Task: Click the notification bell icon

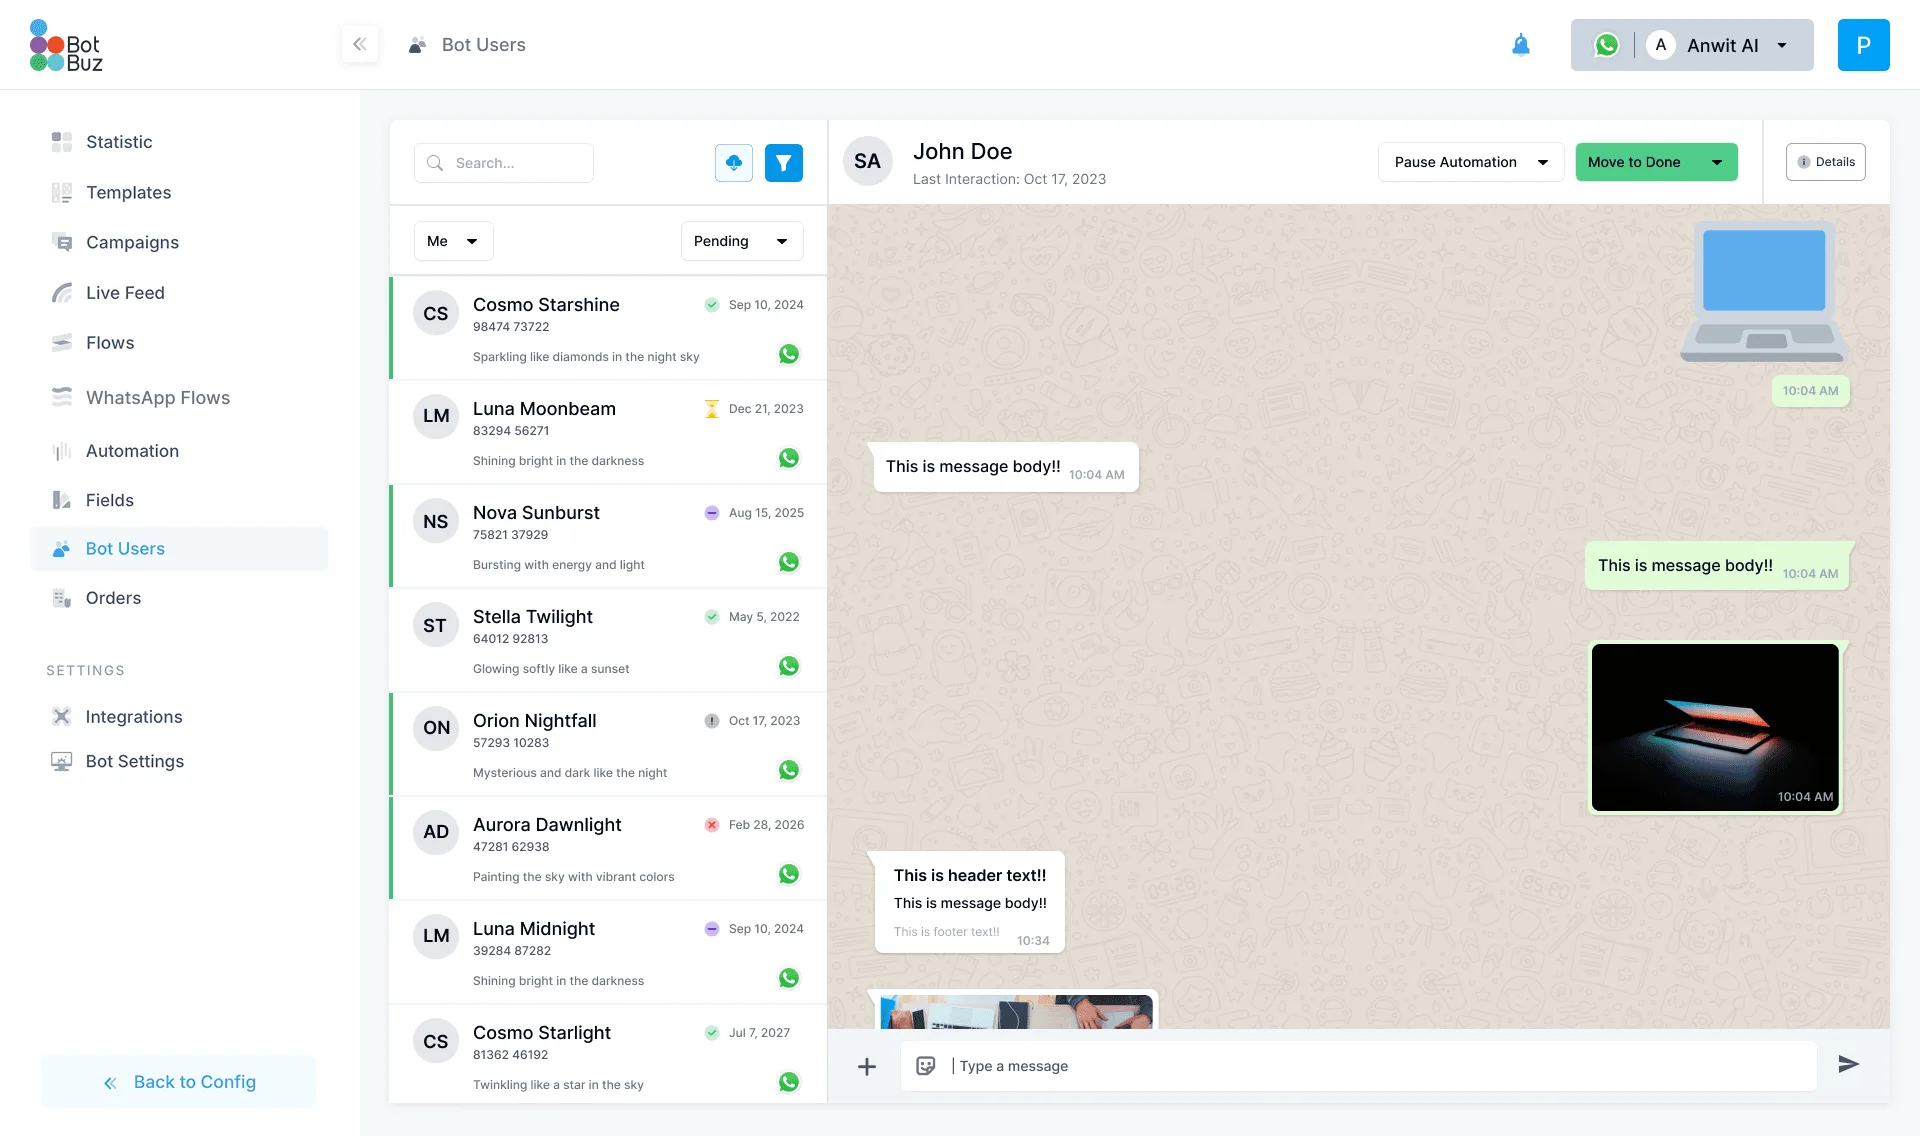Action: click(x=1521, y=45)
